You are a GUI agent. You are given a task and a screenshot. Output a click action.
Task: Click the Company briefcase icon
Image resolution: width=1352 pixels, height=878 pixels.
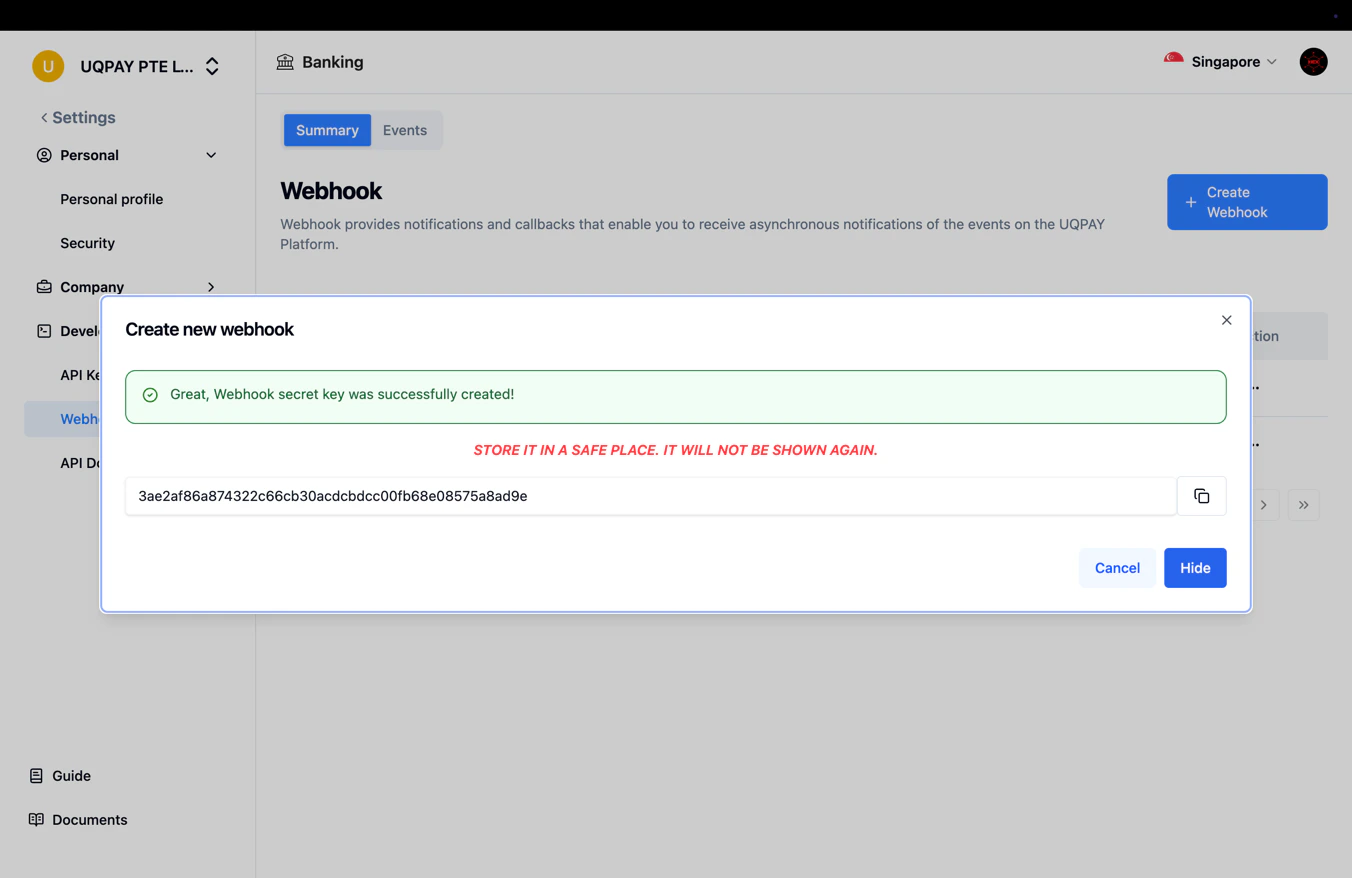coord(44,286)
